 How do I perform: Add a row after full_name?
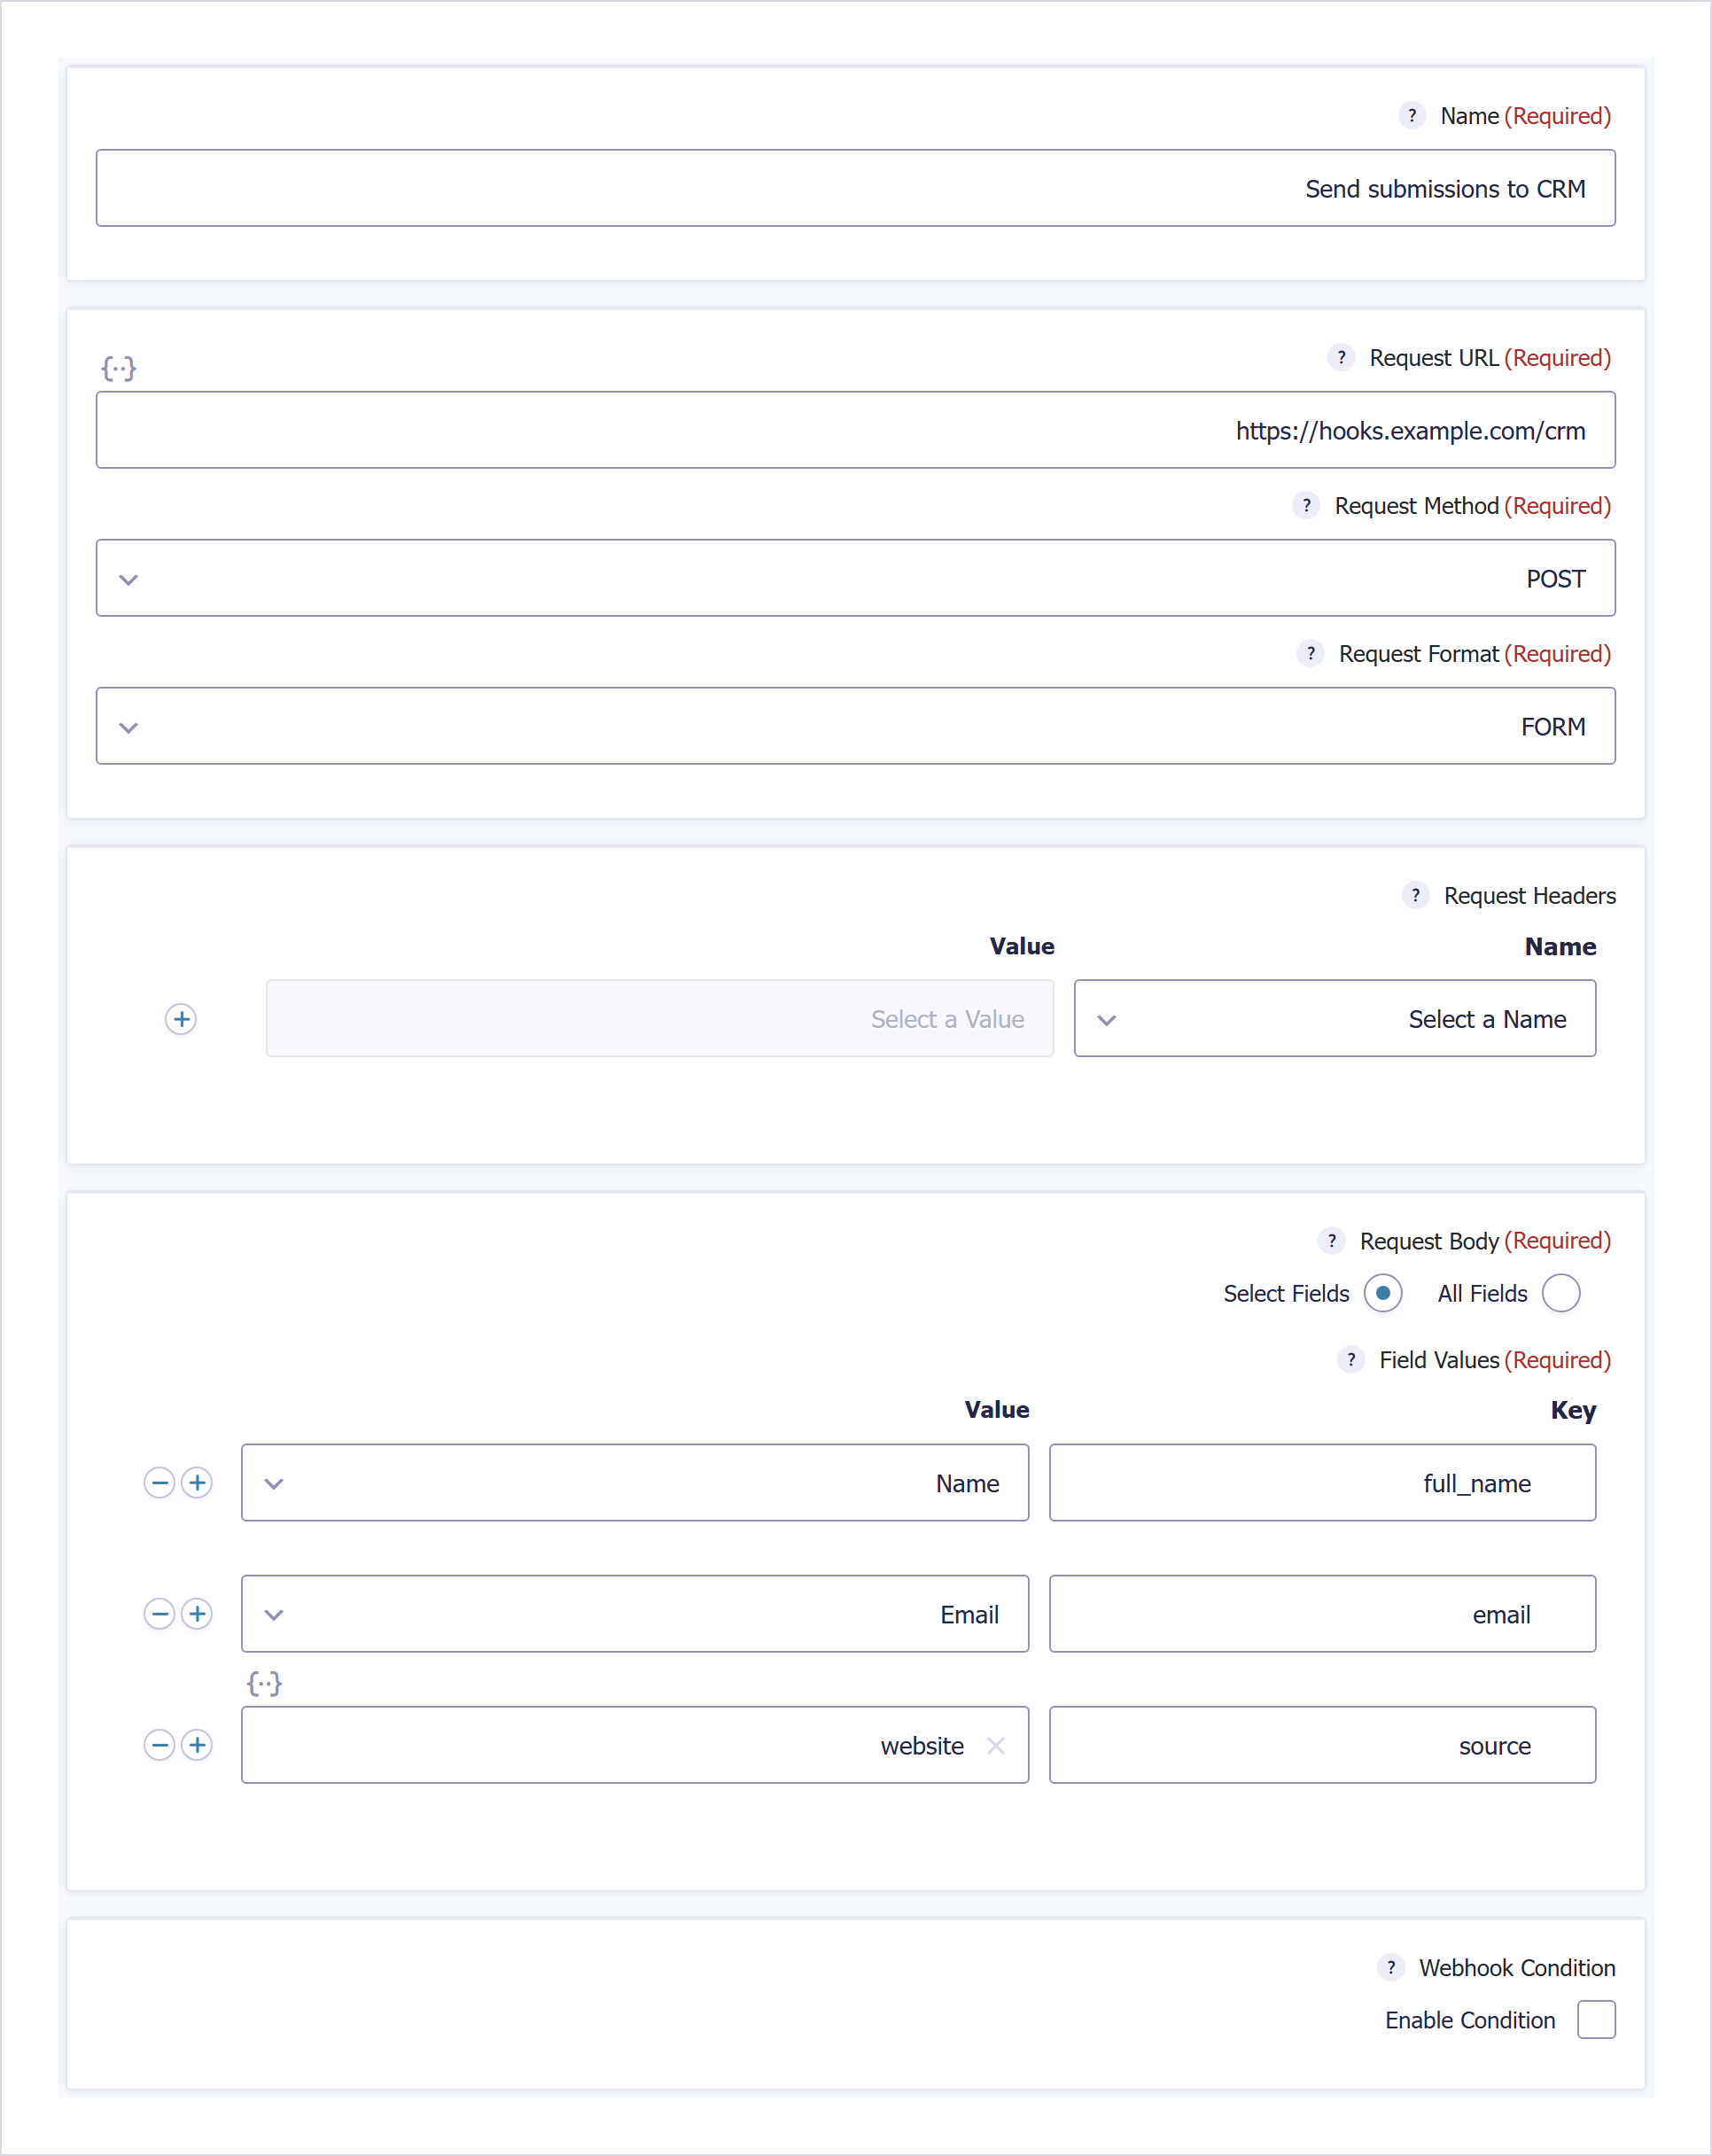[x=197, y=1482]
